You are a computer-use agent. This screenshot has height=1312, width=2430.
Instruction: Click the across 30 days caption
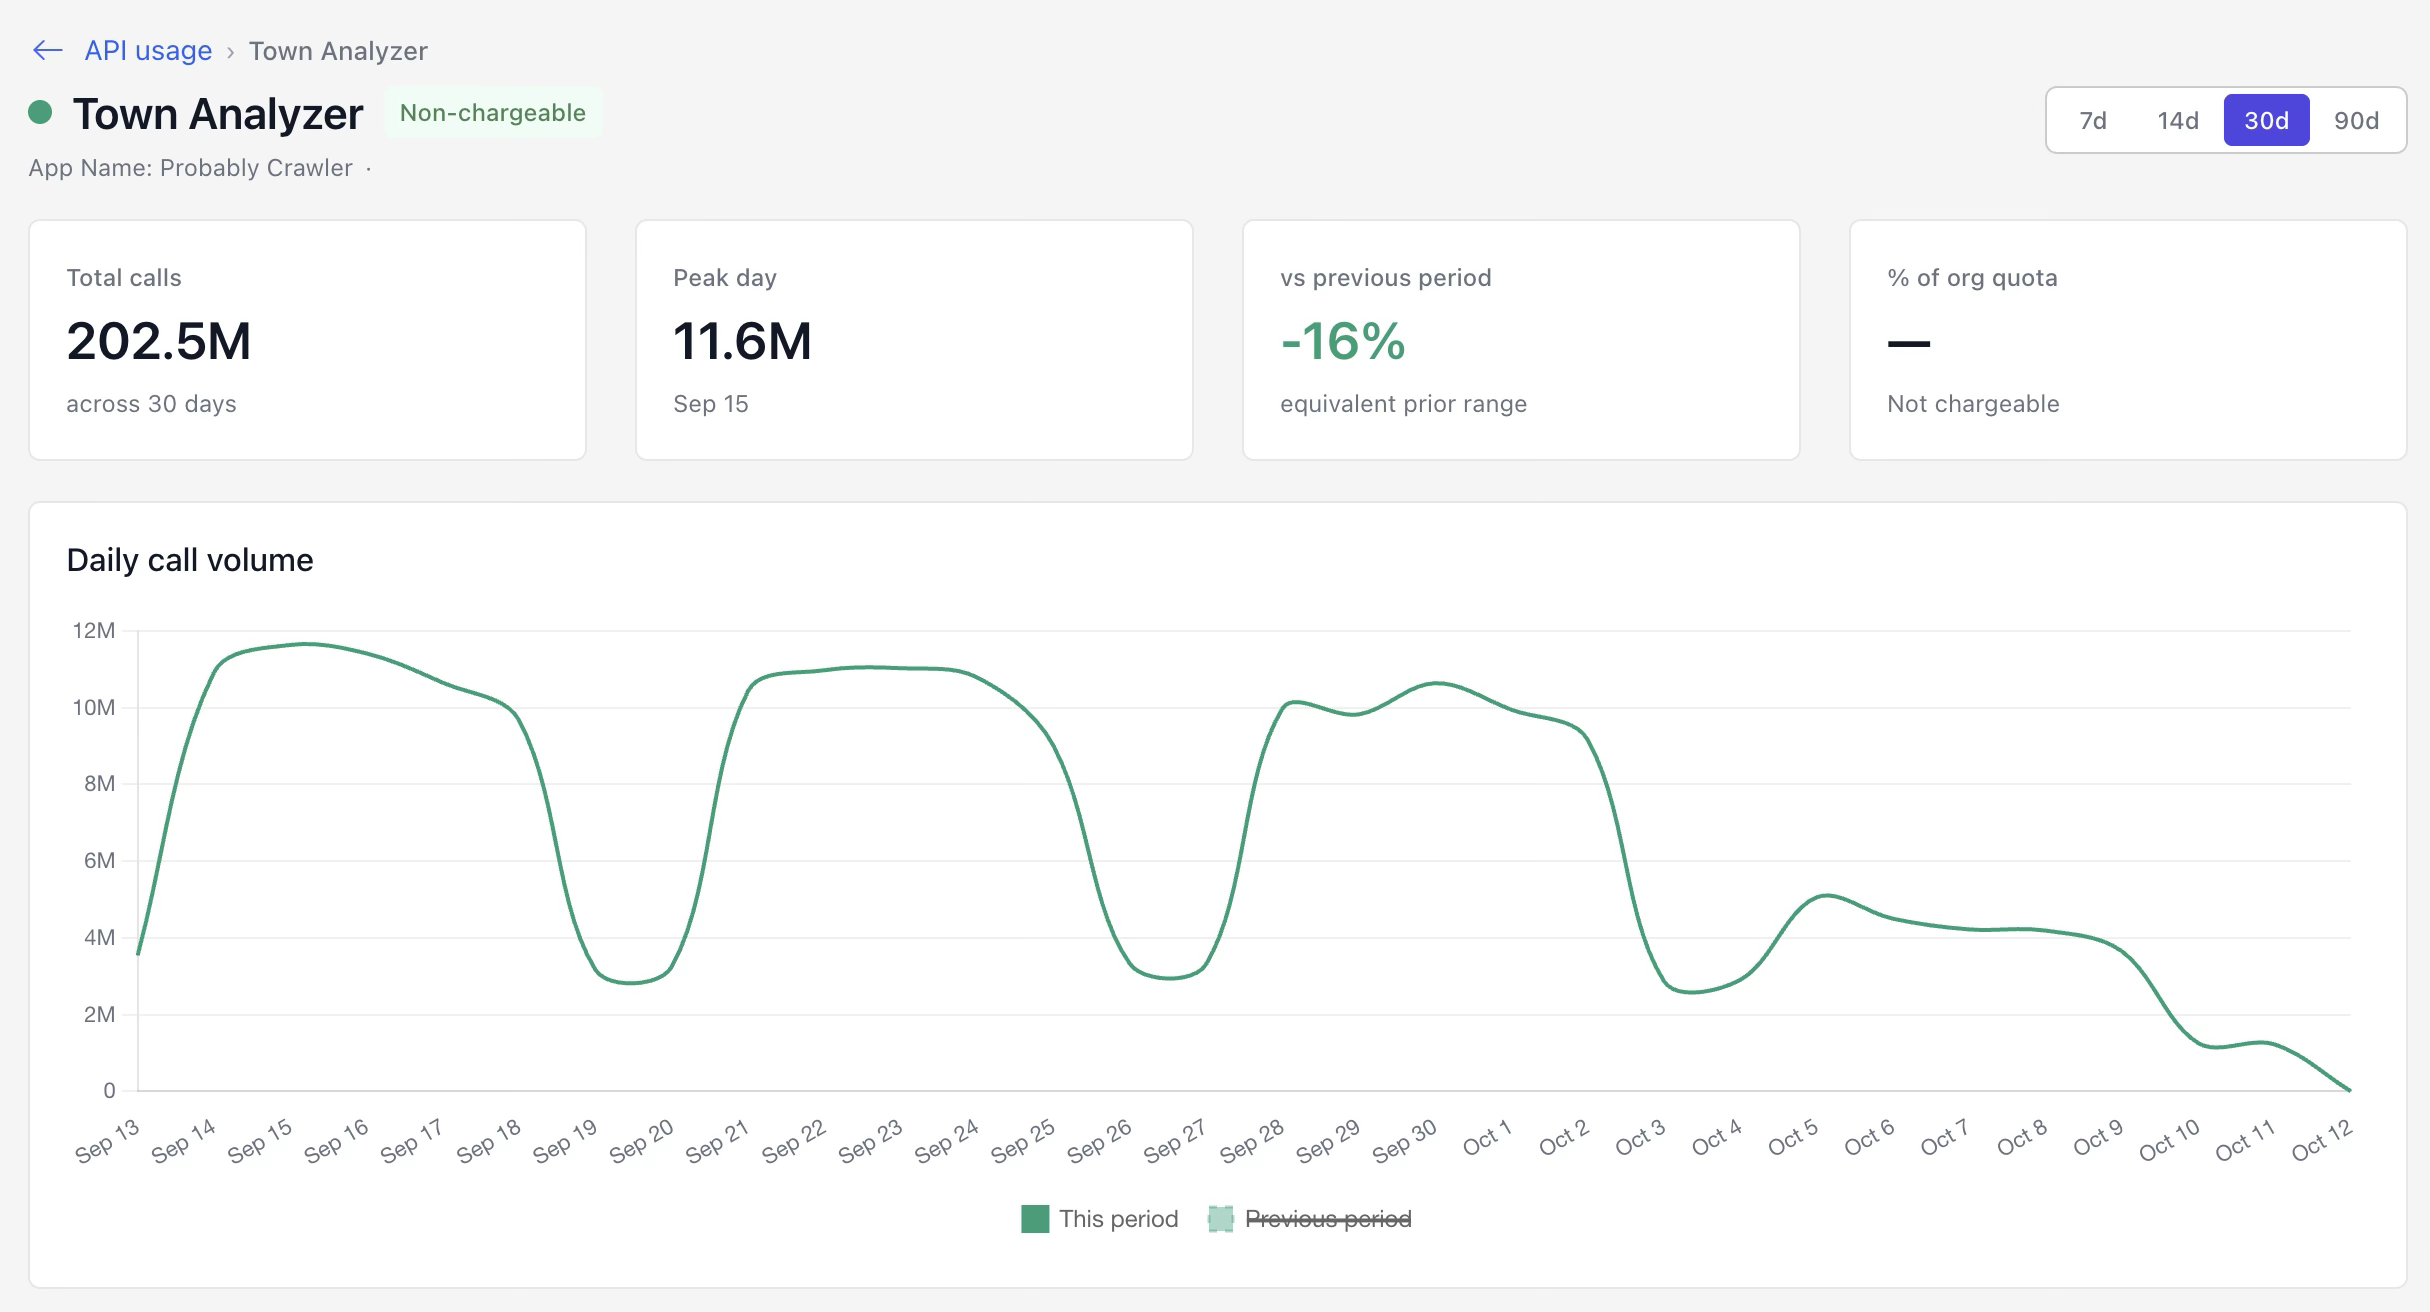click(x=151, y=404)
